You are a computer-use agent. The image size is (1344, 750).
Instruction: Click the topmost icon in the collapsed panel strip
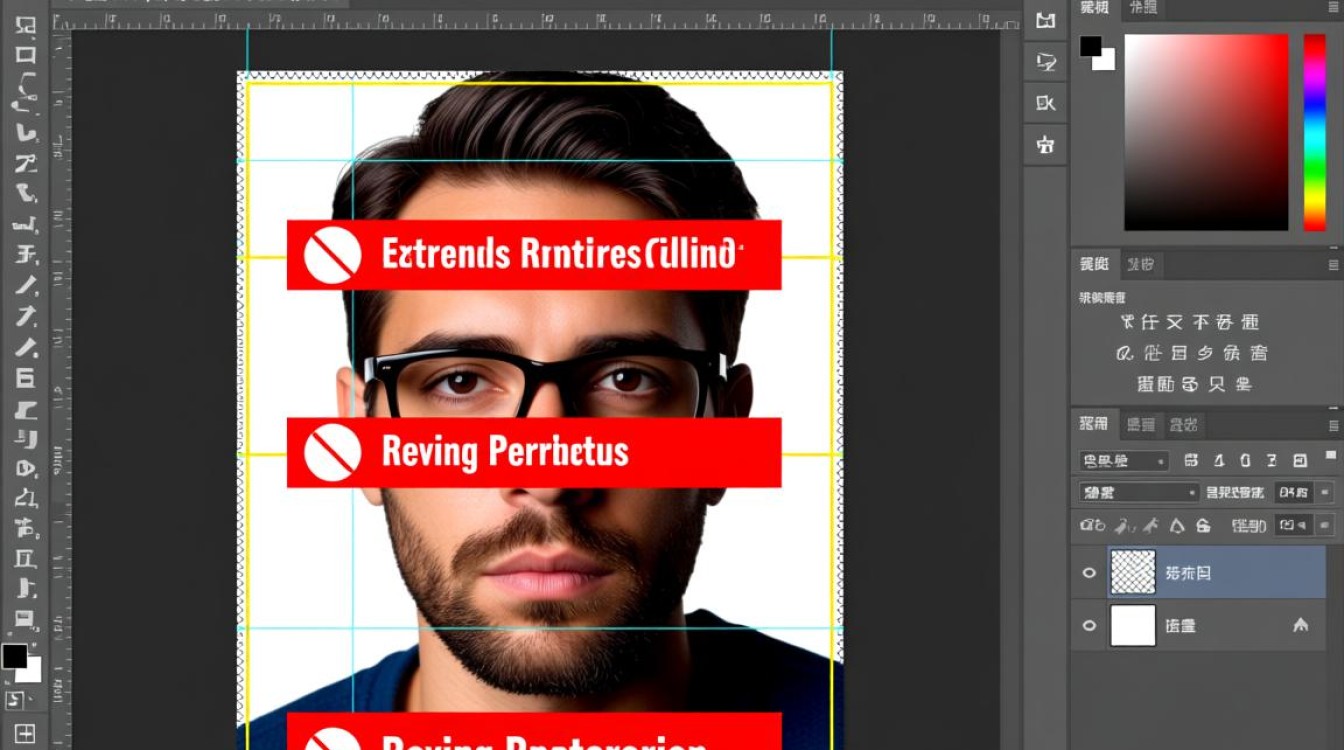(x=1046, y=20)
